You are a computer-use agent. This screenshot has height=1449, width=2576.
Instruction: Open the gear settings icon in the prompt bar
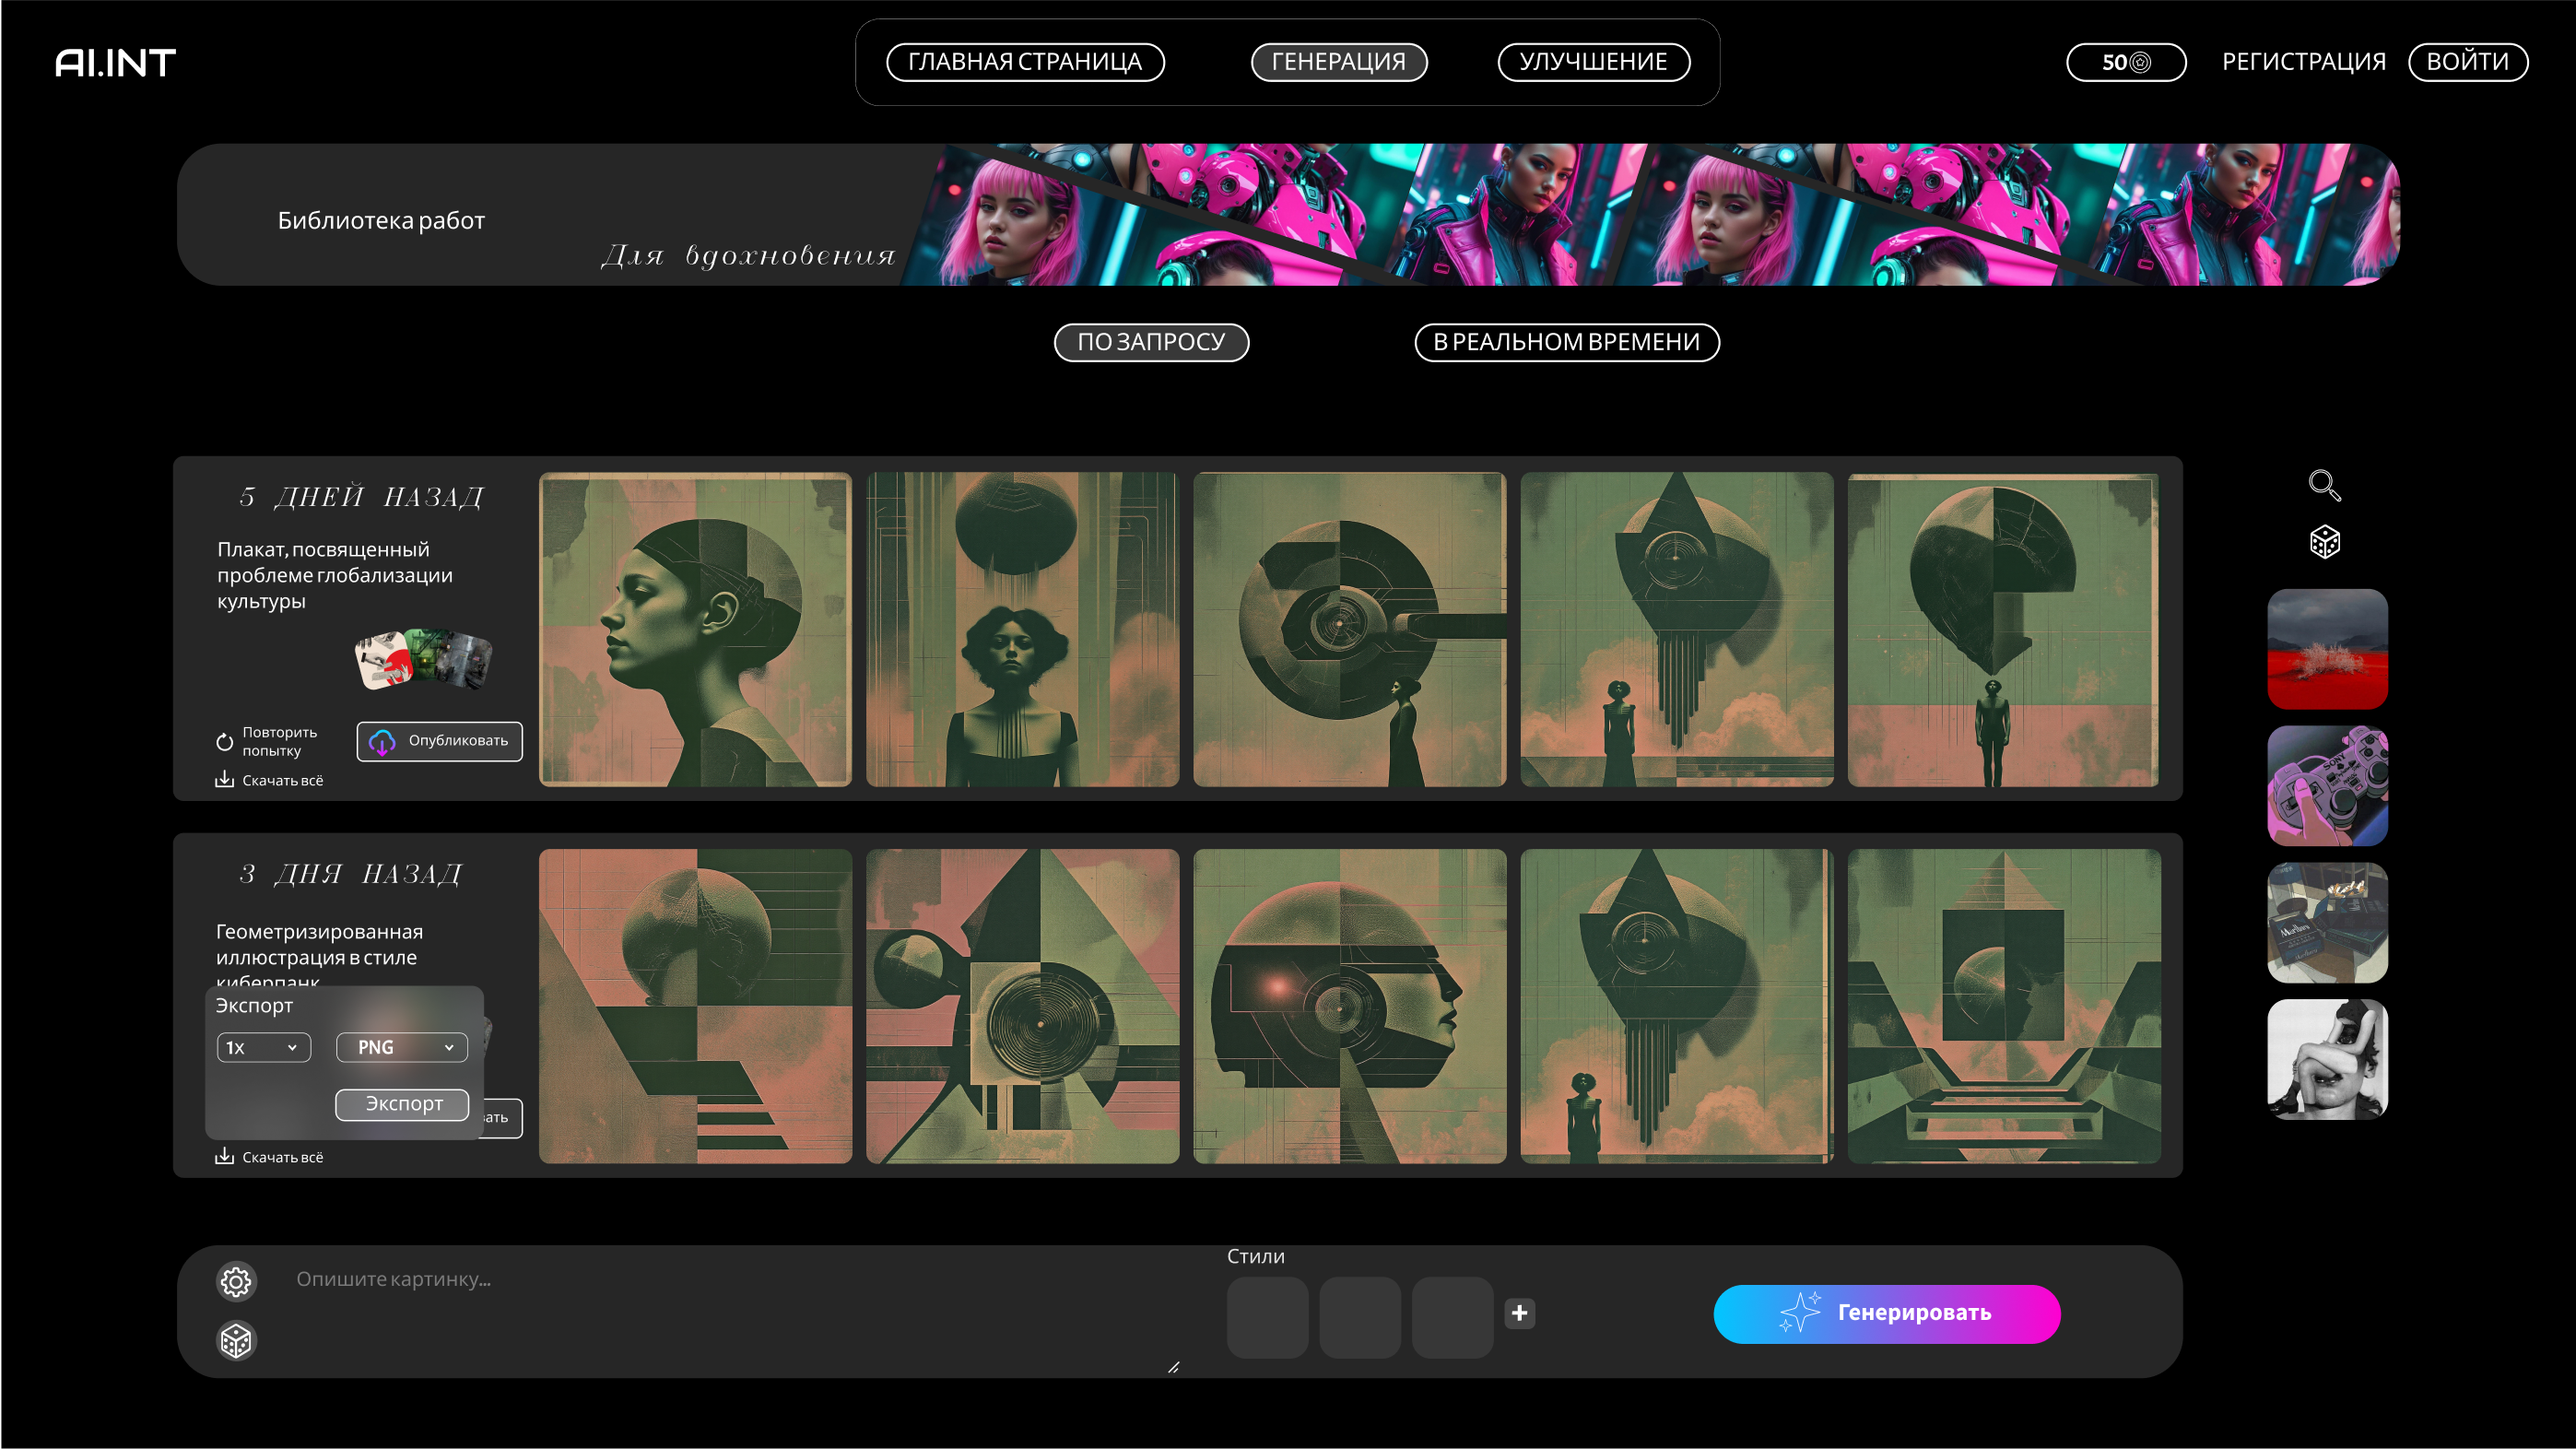click(x=236, y=1281)
